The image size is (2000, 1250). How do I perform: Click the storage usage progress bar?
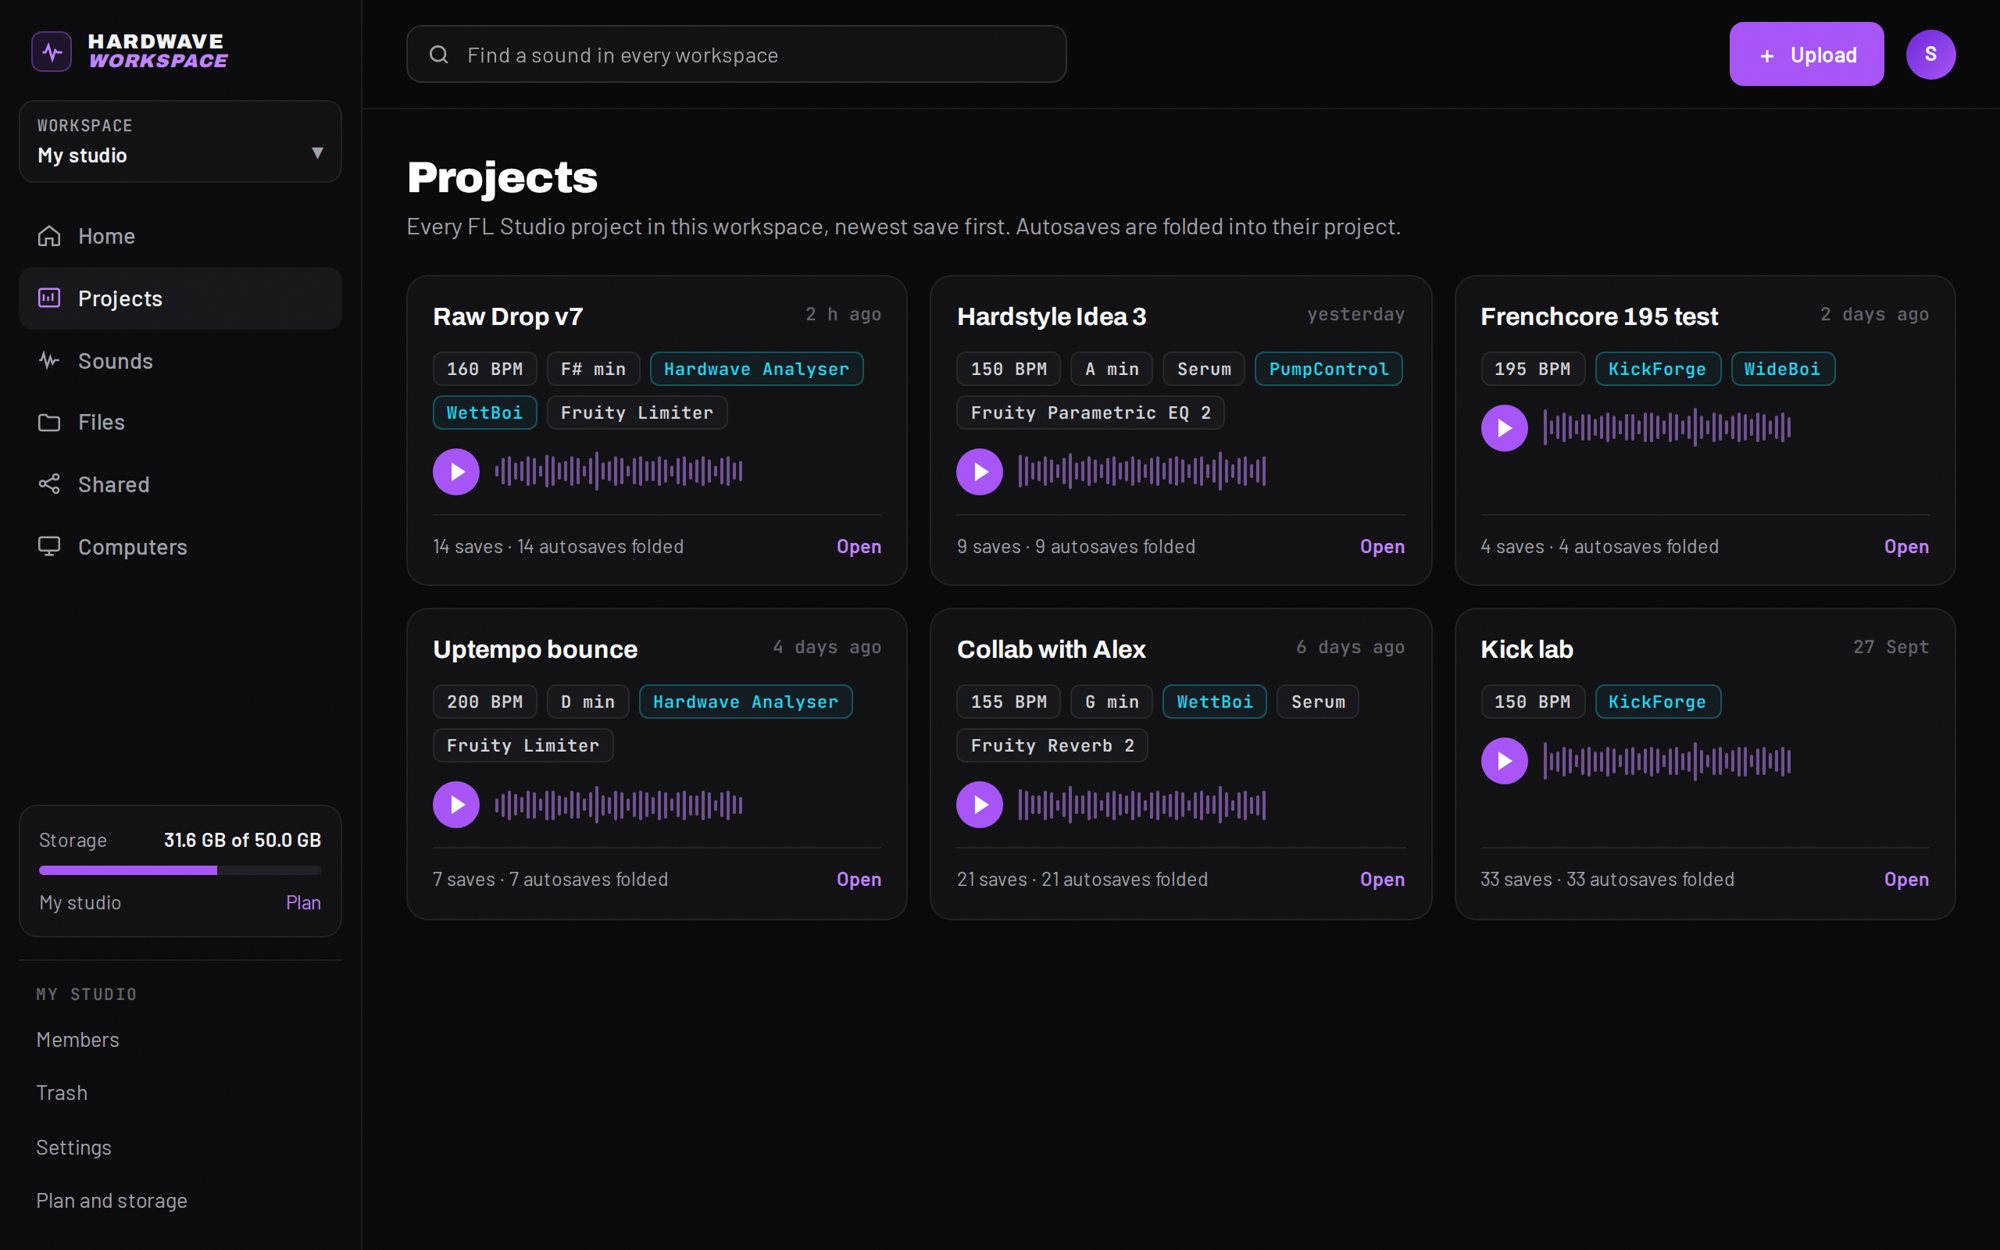click(x=180, y=870)
